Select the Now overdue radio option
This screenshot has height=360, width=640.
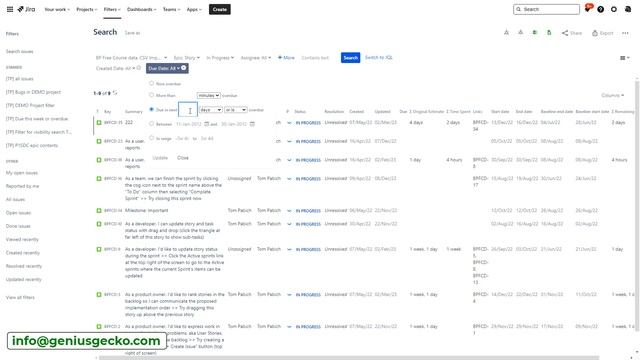coord(151,83)
